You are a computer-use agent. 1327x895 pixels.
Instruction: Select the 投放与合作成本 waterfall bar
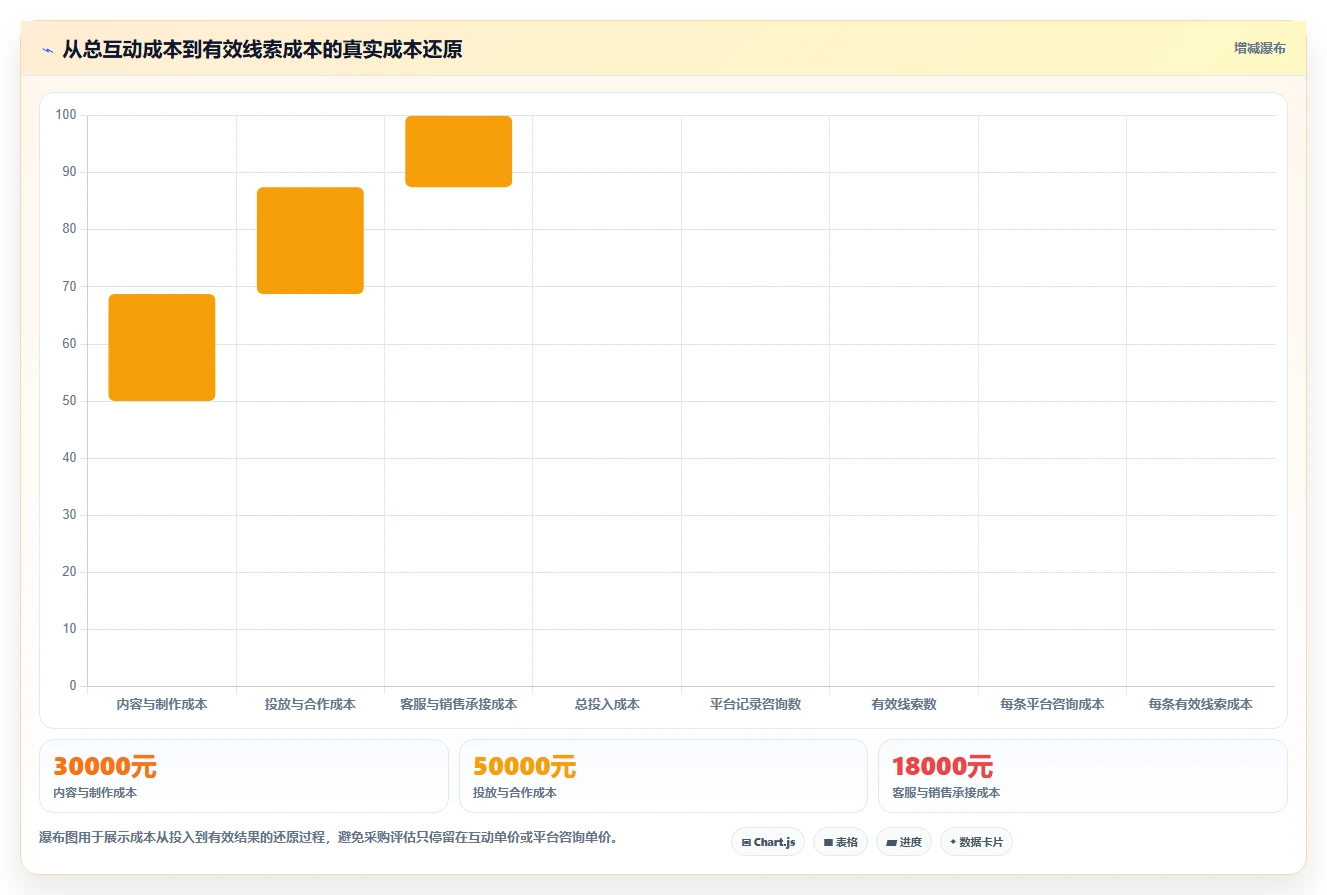pos(310,240)
